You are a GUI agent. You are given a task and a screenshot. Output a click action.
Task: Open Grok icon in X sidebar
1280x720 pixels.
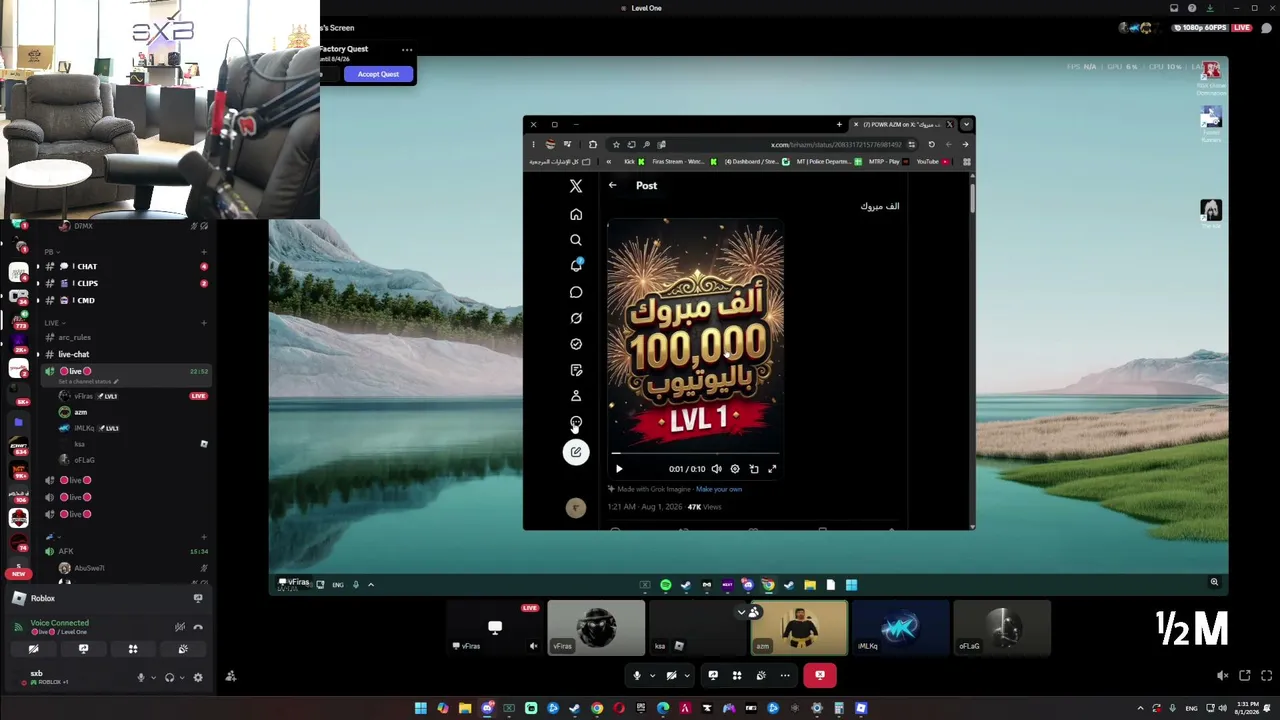pos(576,318)
